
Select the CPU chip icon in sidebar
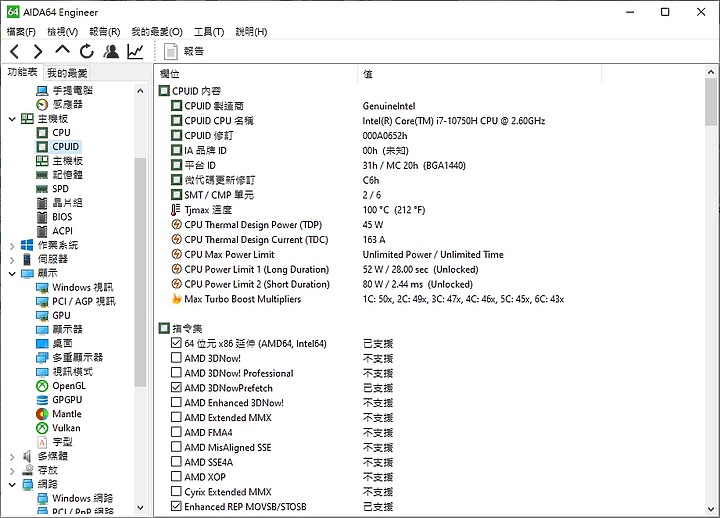point(42,133)
